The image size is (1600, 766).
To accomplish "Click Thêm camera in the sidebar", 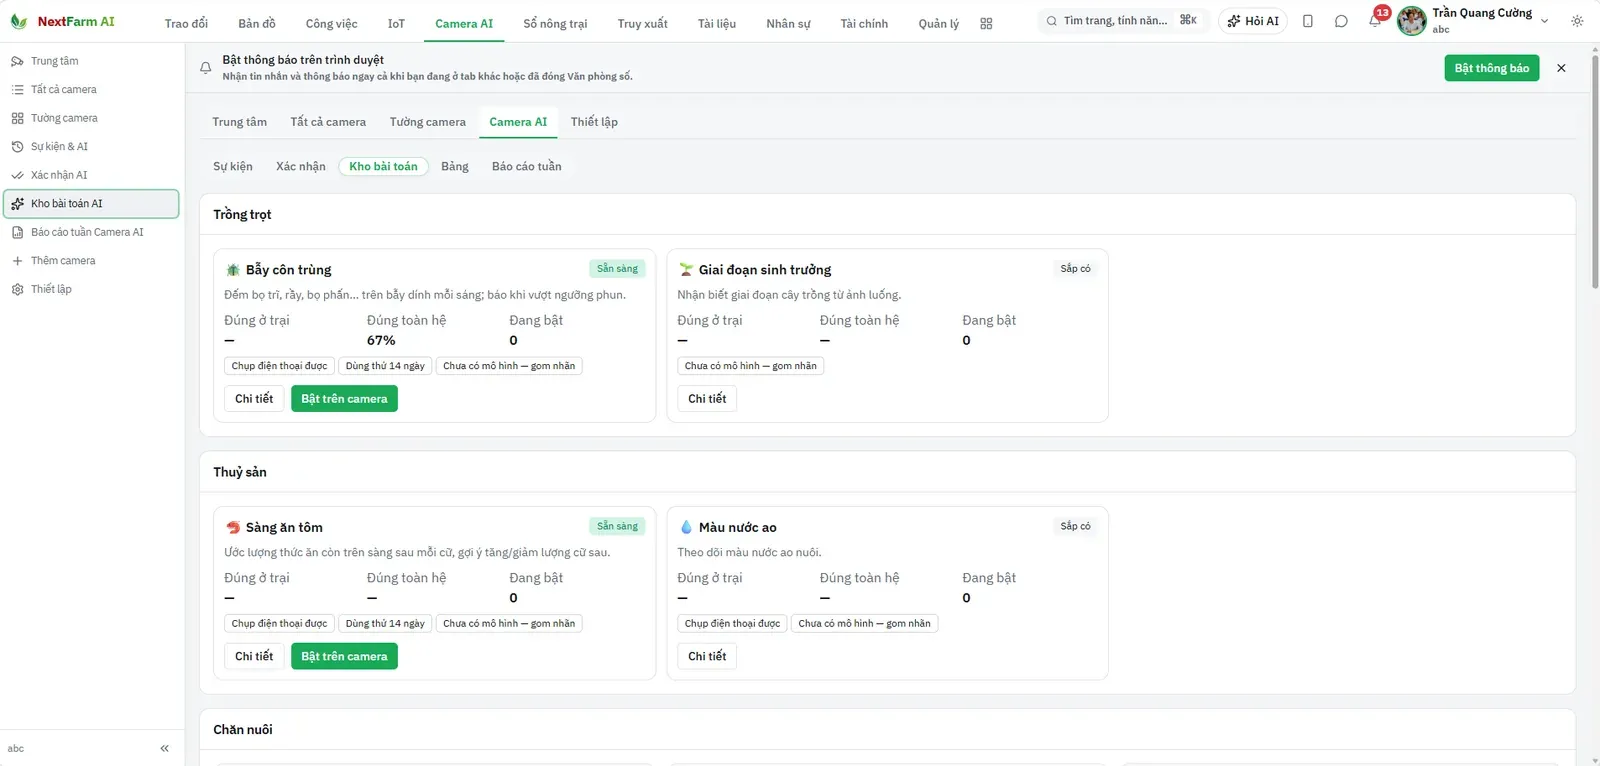I will point(92,261).
